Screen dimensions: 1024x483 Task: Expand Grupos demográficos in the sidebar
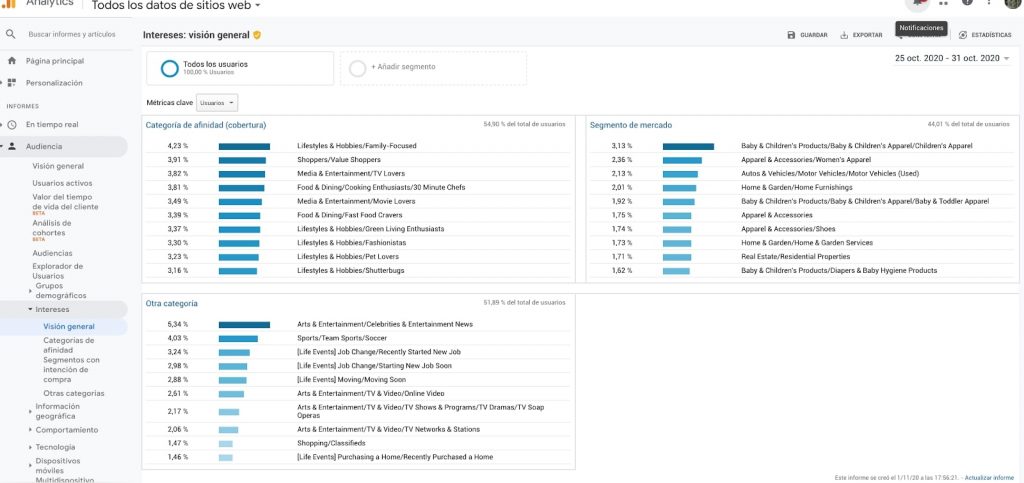click(x=30, y=291)
